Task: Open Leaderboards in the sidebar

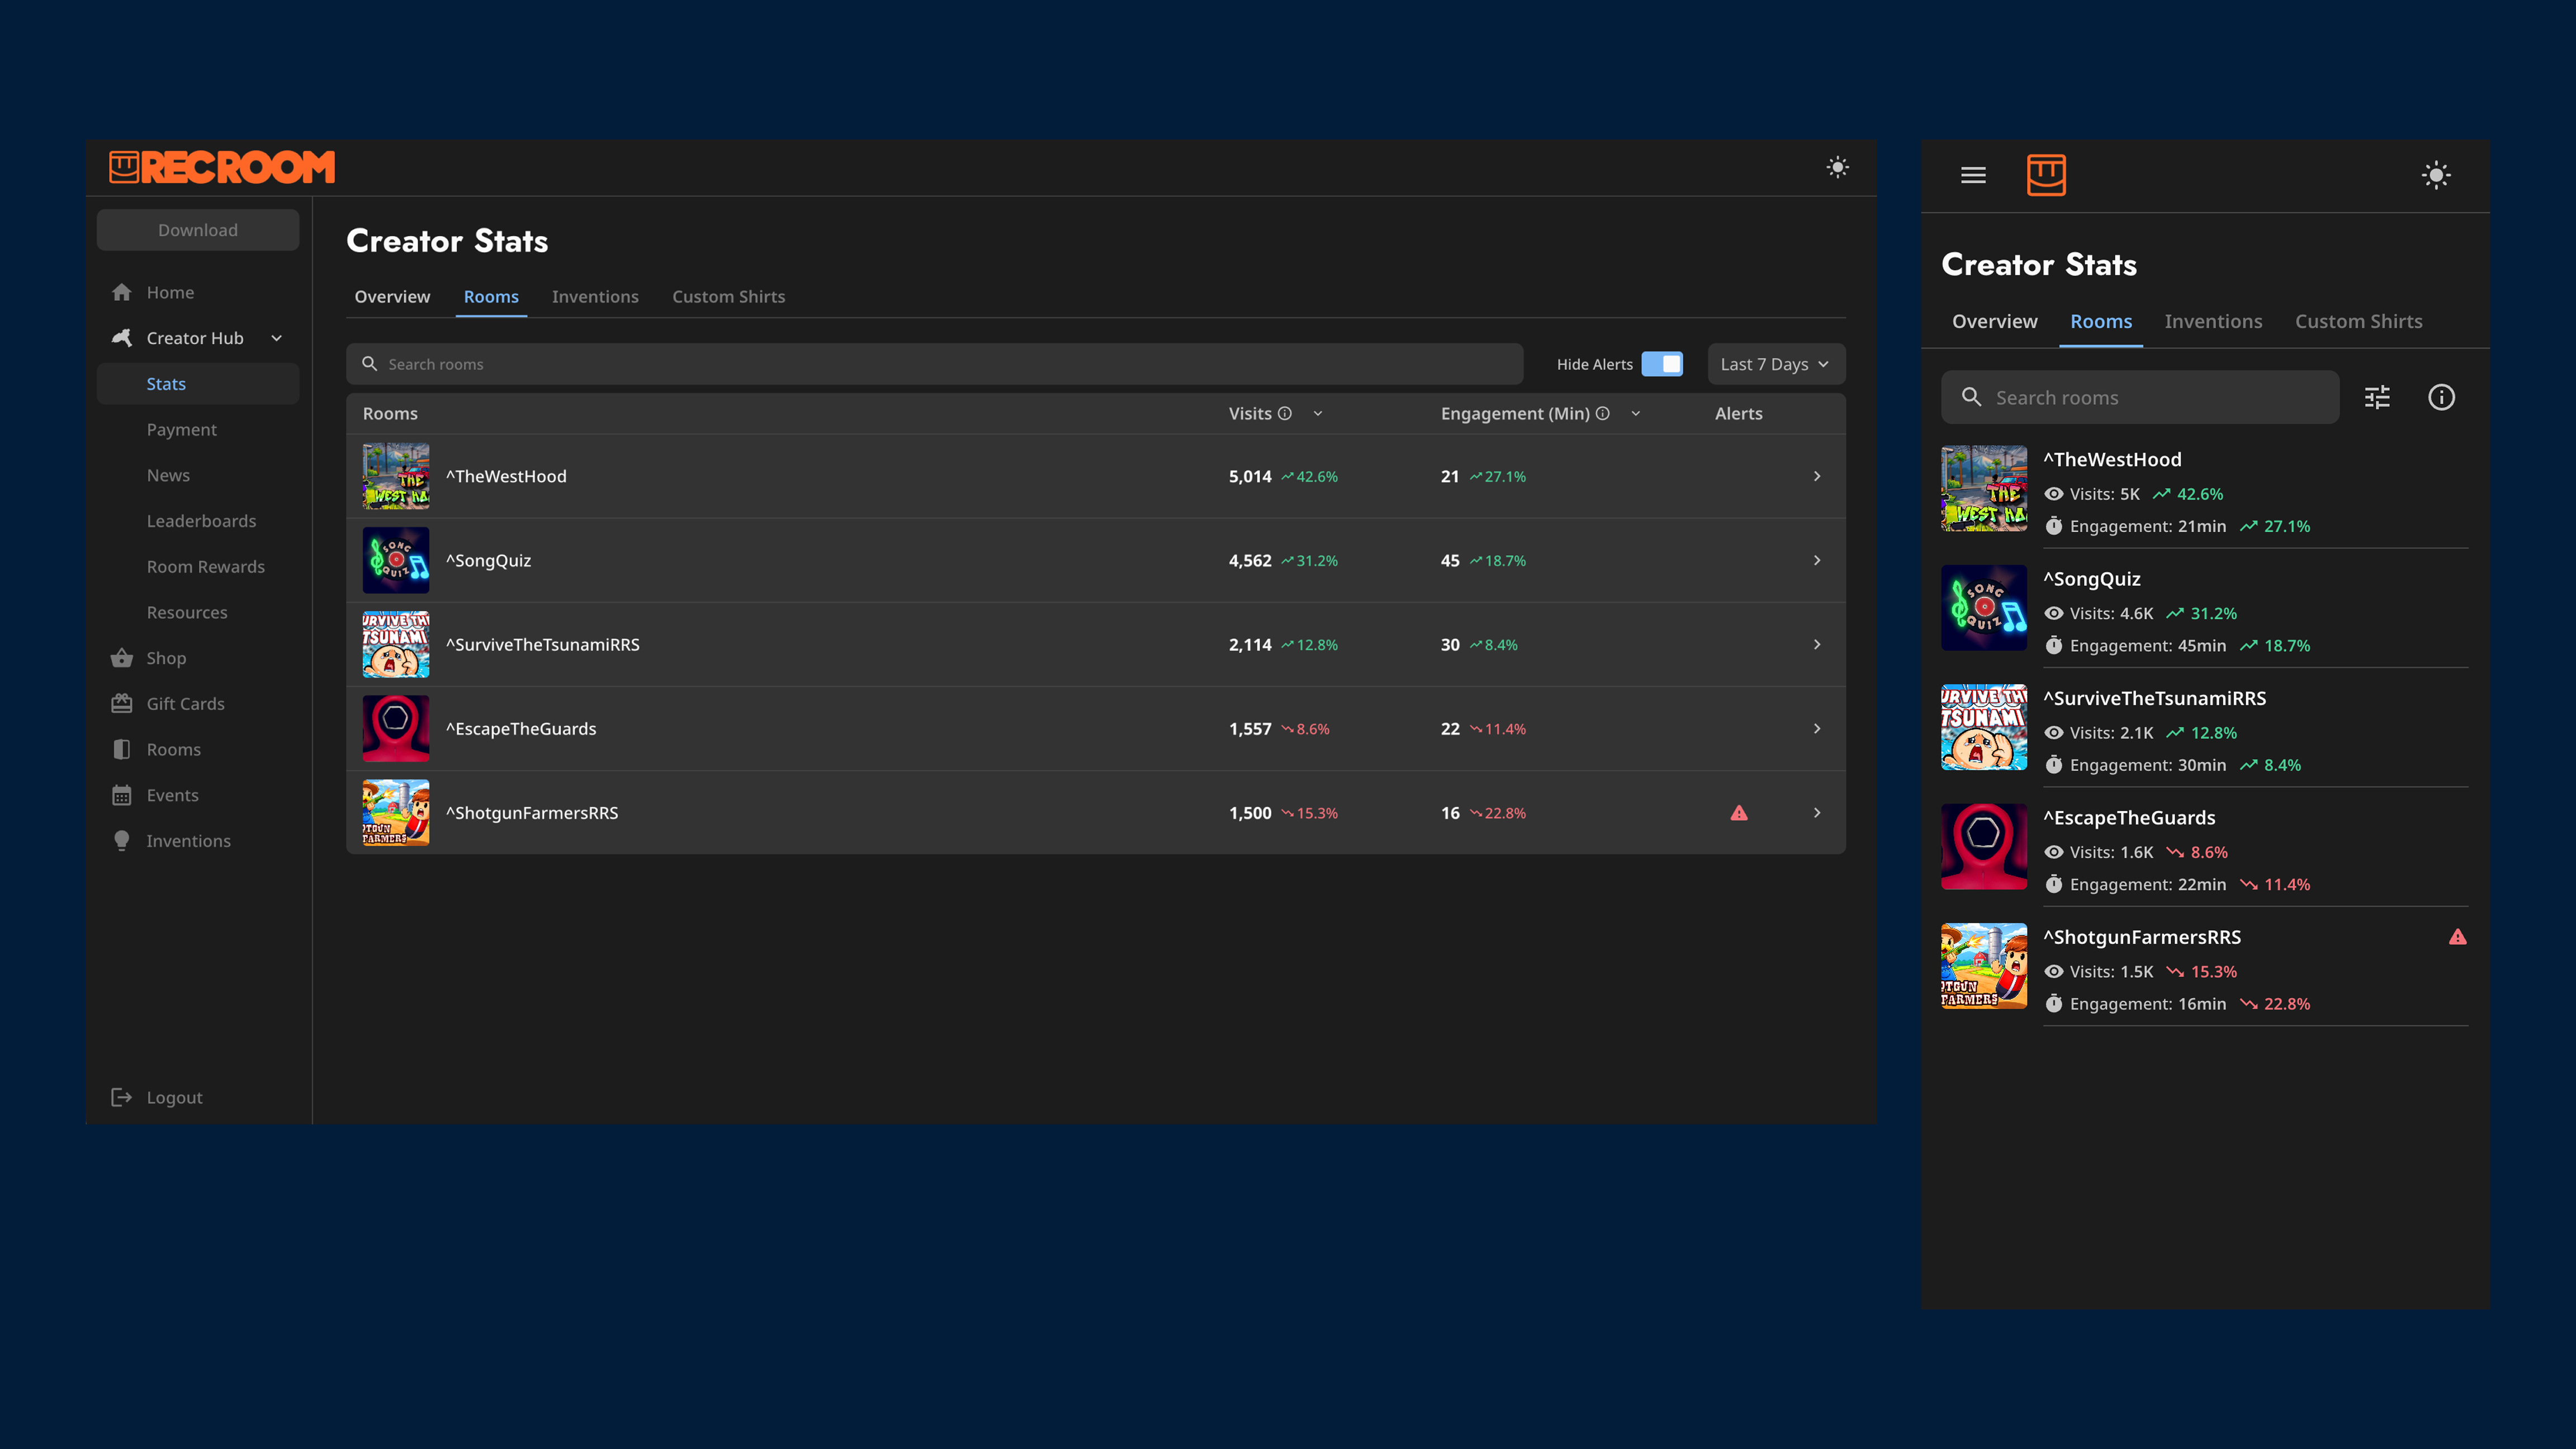Action: pos(201,521)
